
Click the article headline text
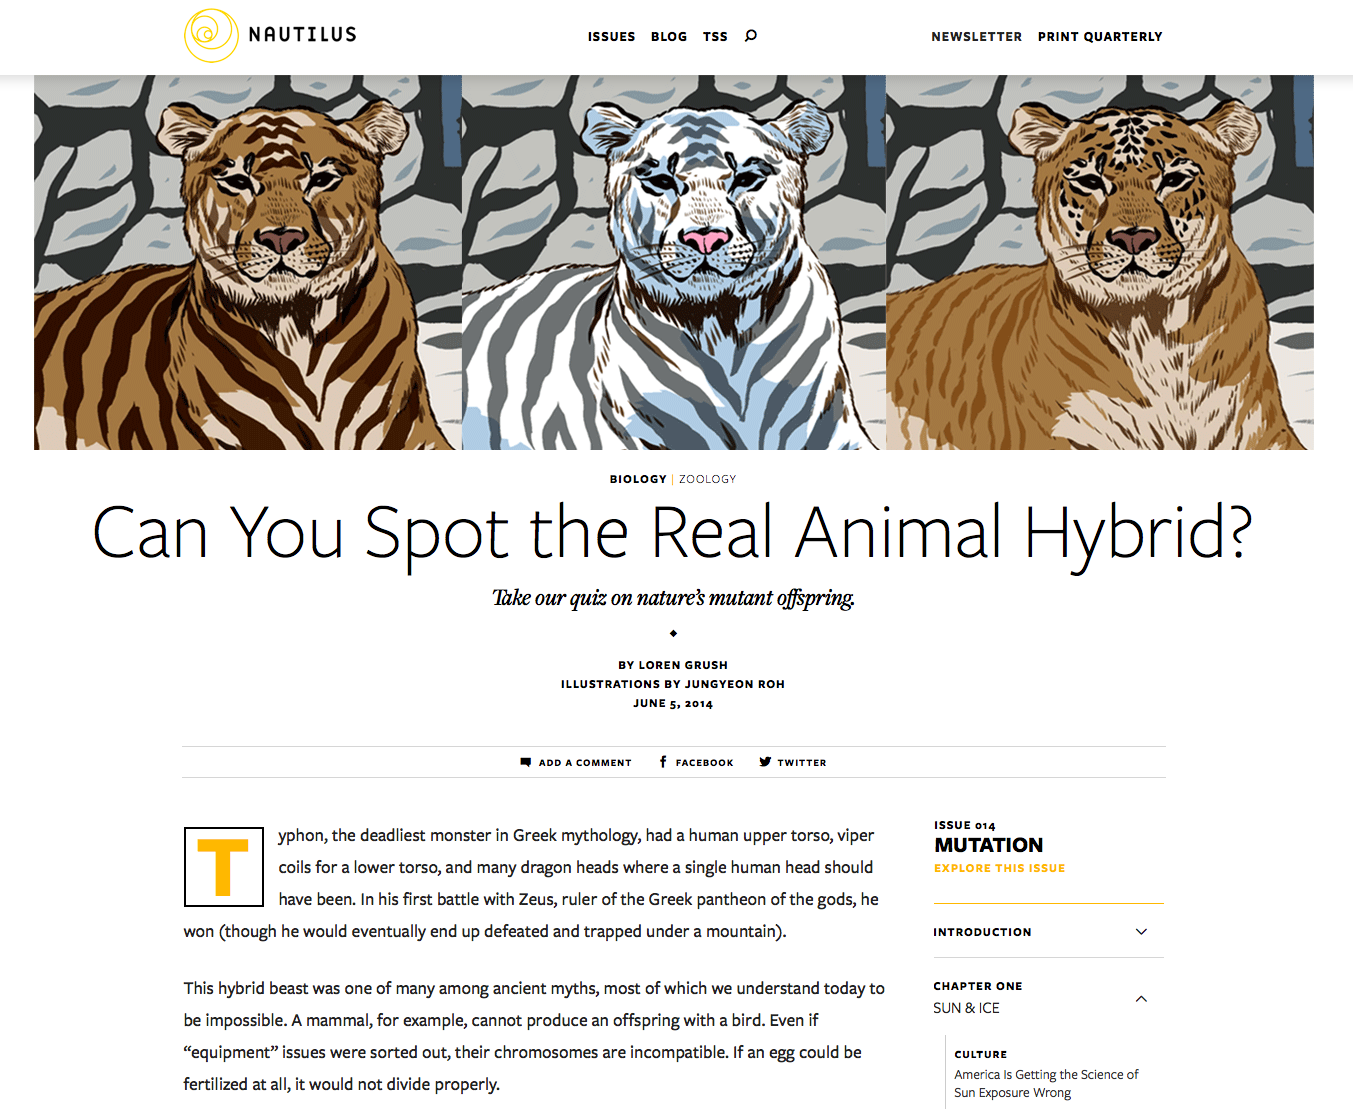[672, 533]
